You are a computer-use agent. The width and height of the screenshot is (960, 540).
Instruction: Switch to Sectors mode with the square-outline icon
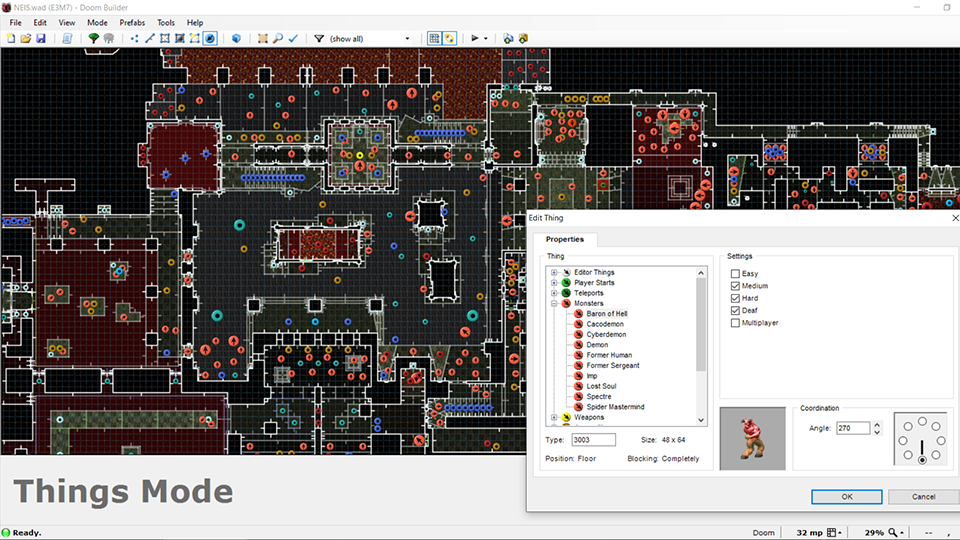point(165,39)
